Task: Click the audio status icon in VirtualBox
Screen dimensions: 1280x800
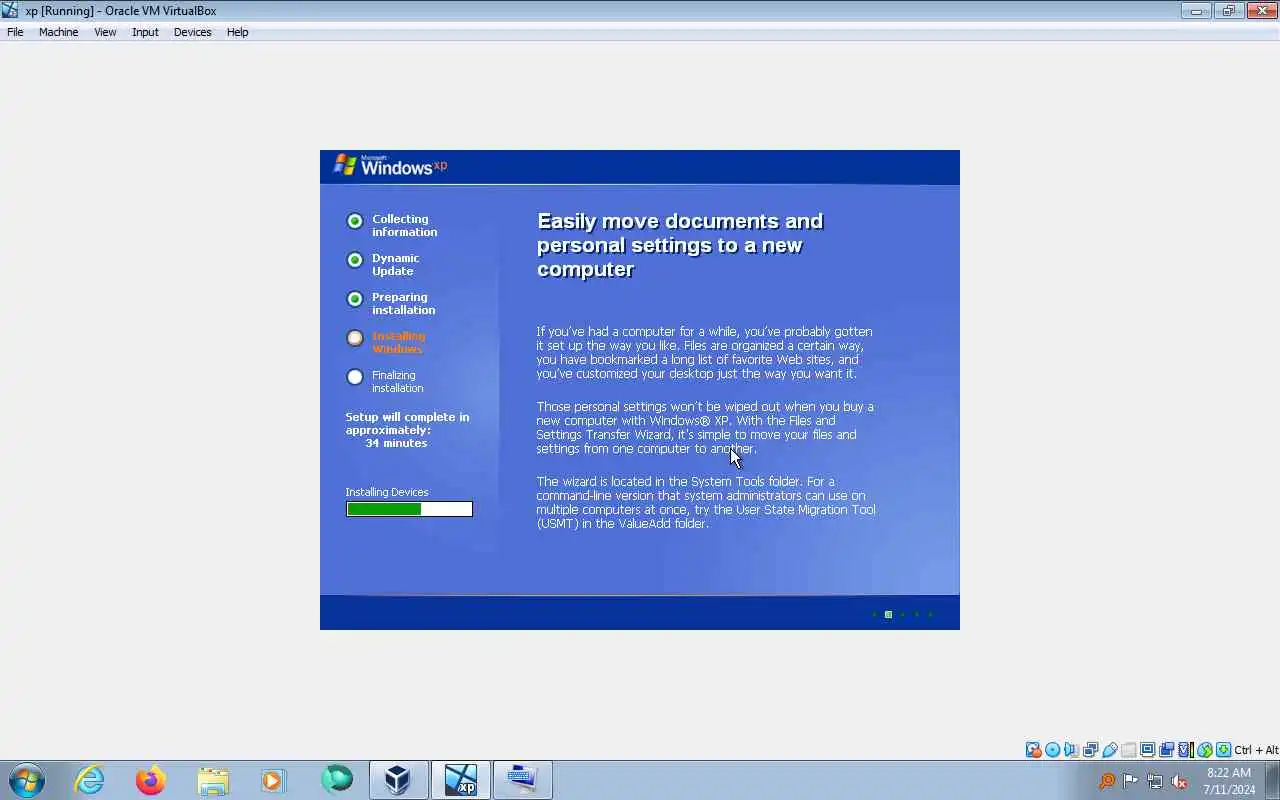Action: [x=1071, y=750]
